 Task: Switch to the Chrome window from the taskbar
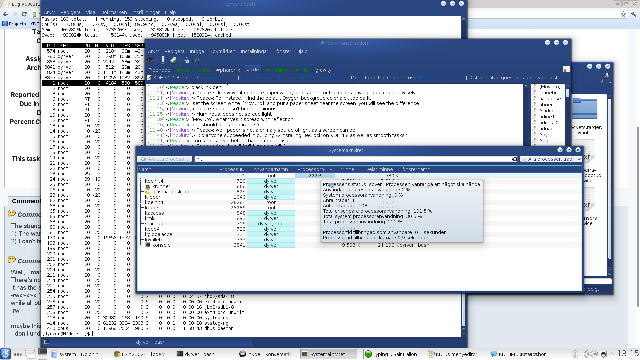click(140, 354)
